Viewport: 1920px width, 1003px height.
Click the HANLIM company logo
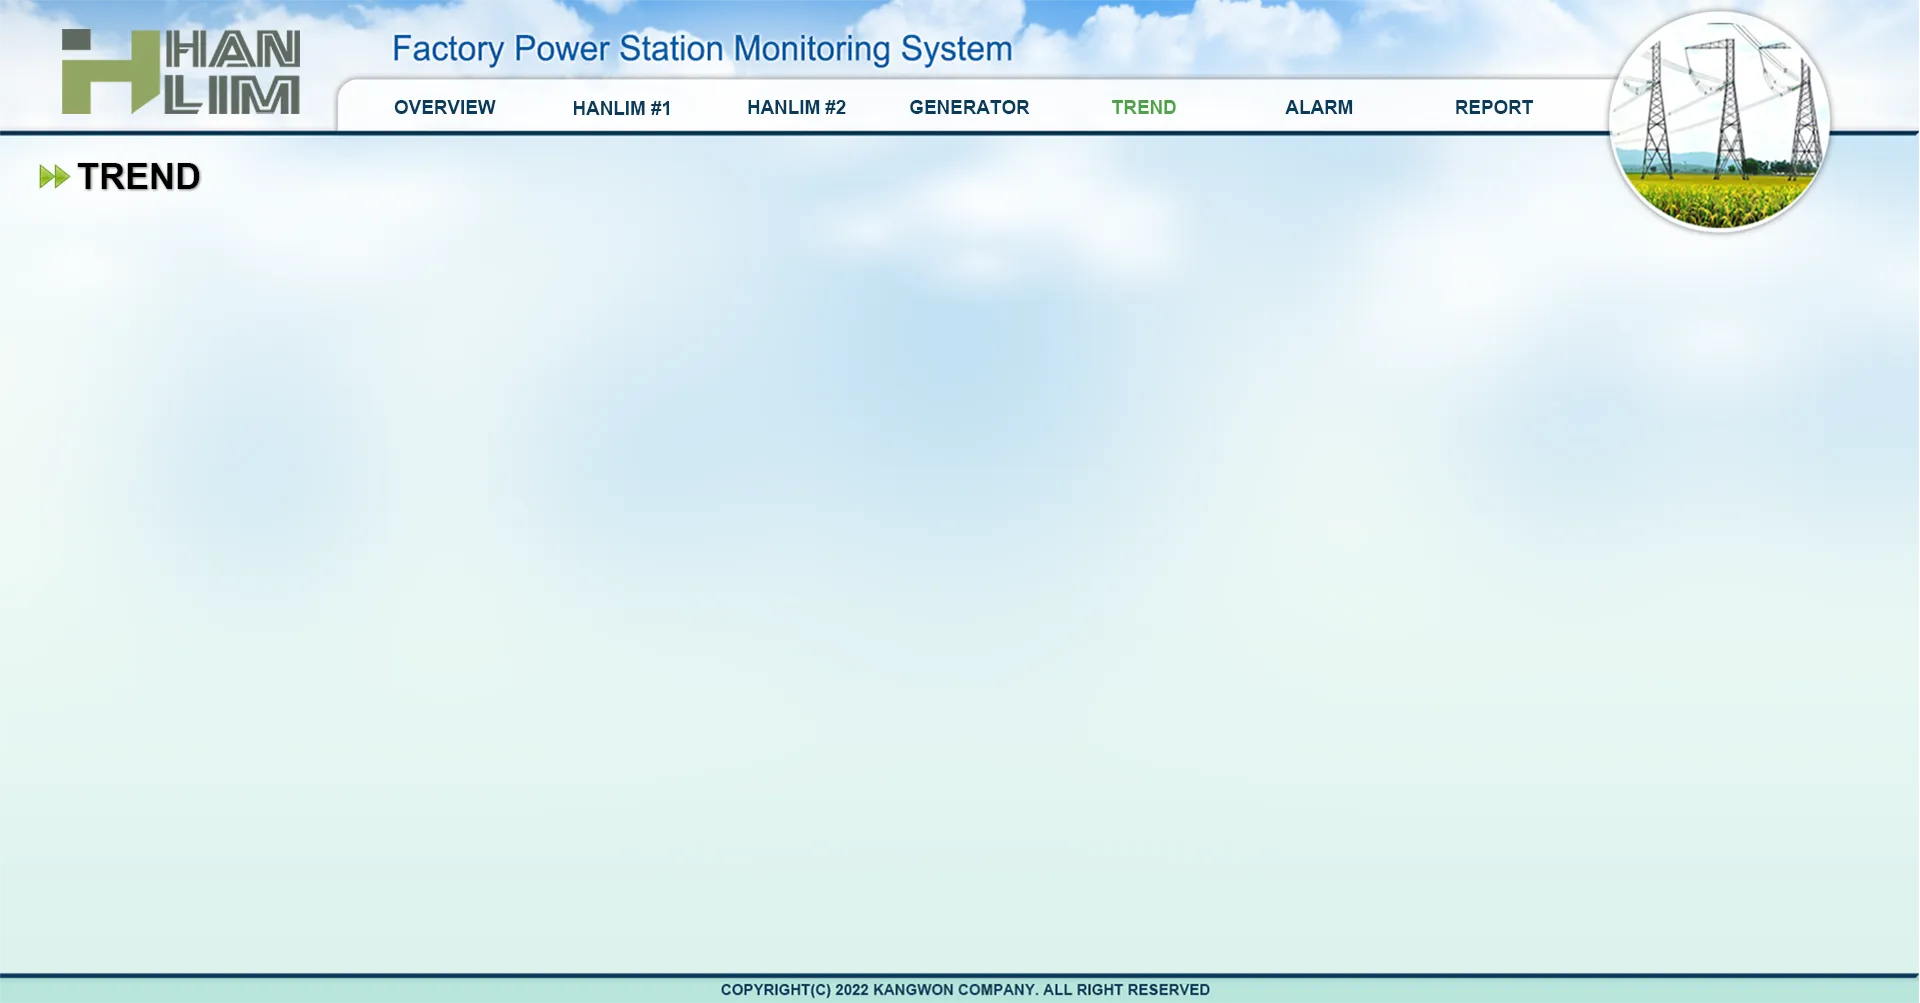[x=181, y=71]
